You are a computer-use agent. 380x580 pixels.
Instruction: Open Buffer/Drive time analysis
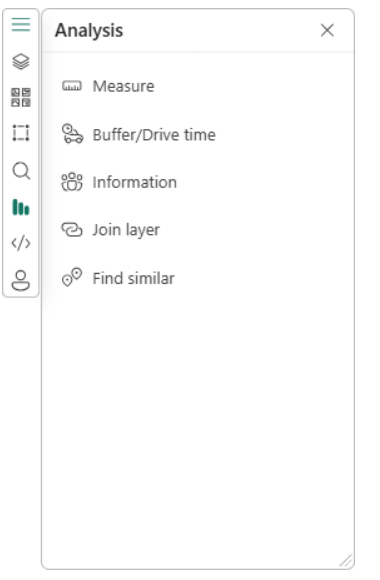154,135
